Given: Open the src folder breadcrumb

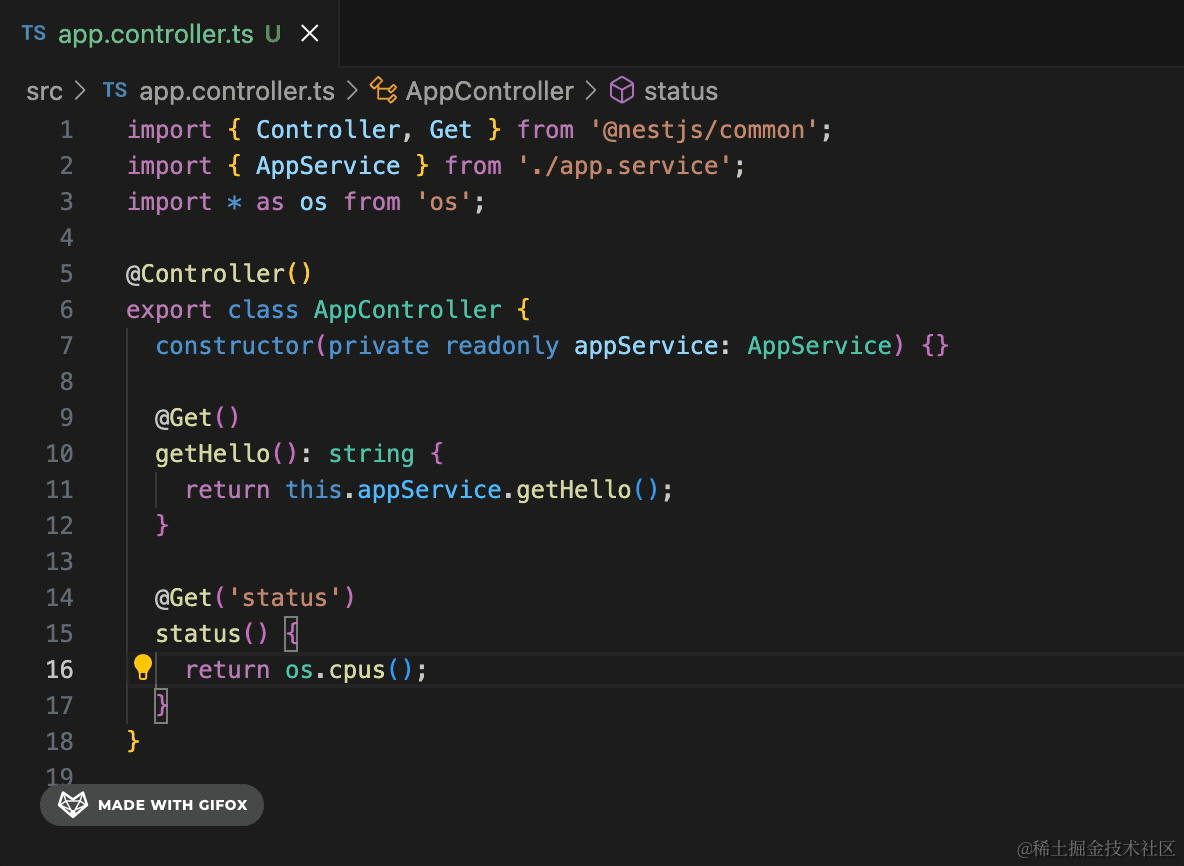Looking at the screenshot, I should click(x=44, y=91).
